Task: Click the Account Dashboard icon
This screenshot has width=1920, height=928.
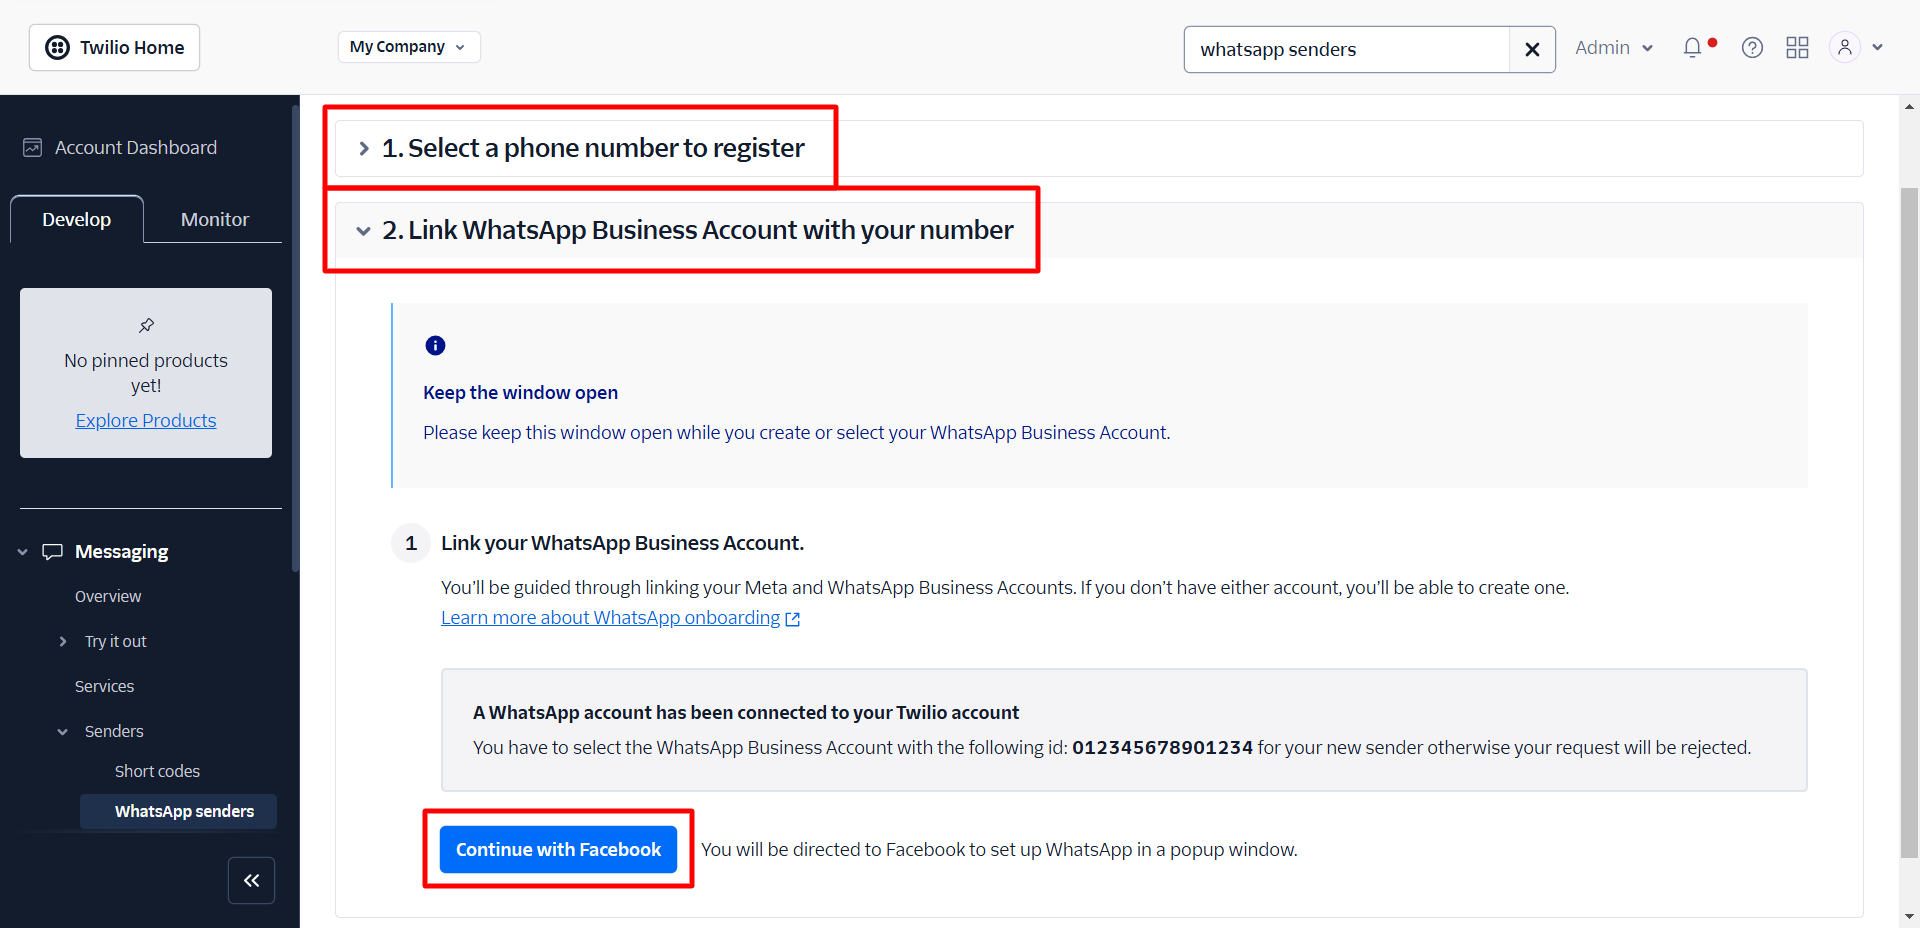Action: pos(33,148)
